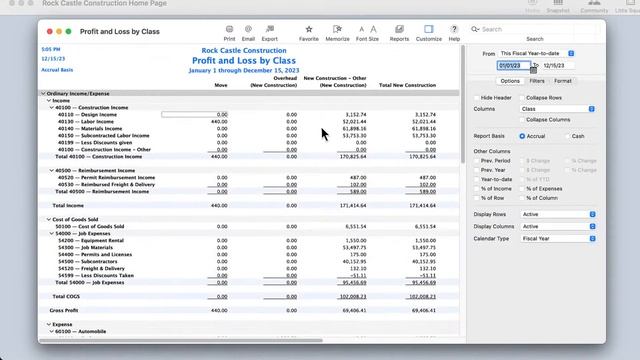Check % of Income option

tap(476, 189)
